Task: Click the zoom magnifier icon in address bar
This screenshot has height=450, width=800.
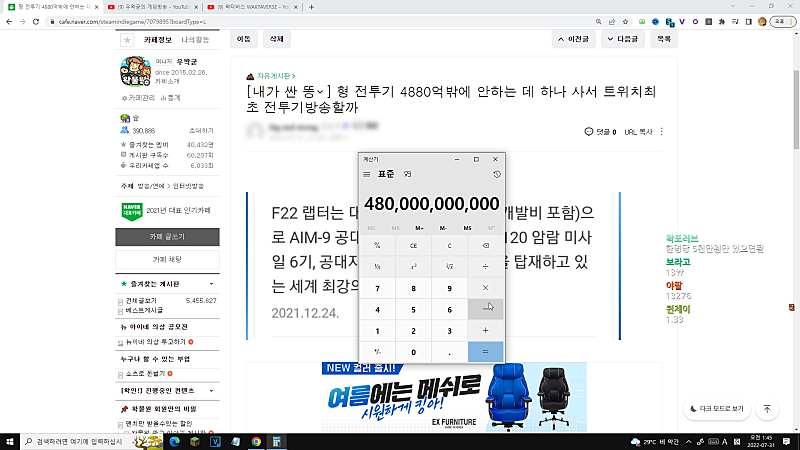Action: pyautogui.click(x=598, y=22)
